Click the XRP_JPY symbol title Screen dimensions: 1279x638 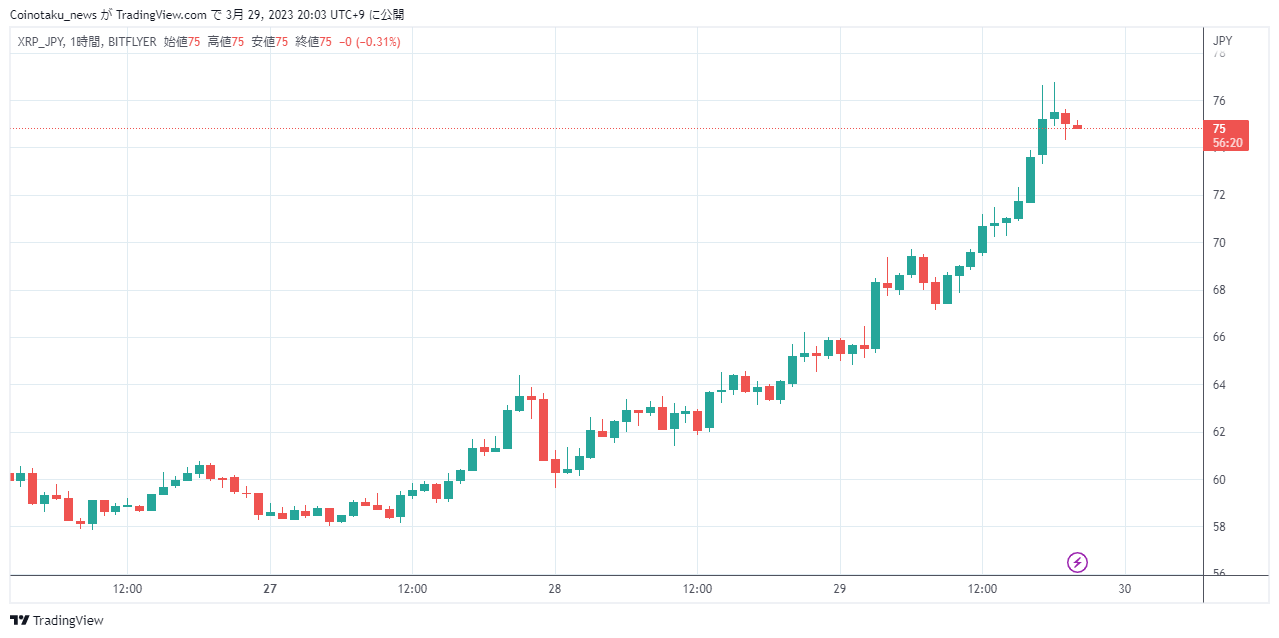click(42, 42)
